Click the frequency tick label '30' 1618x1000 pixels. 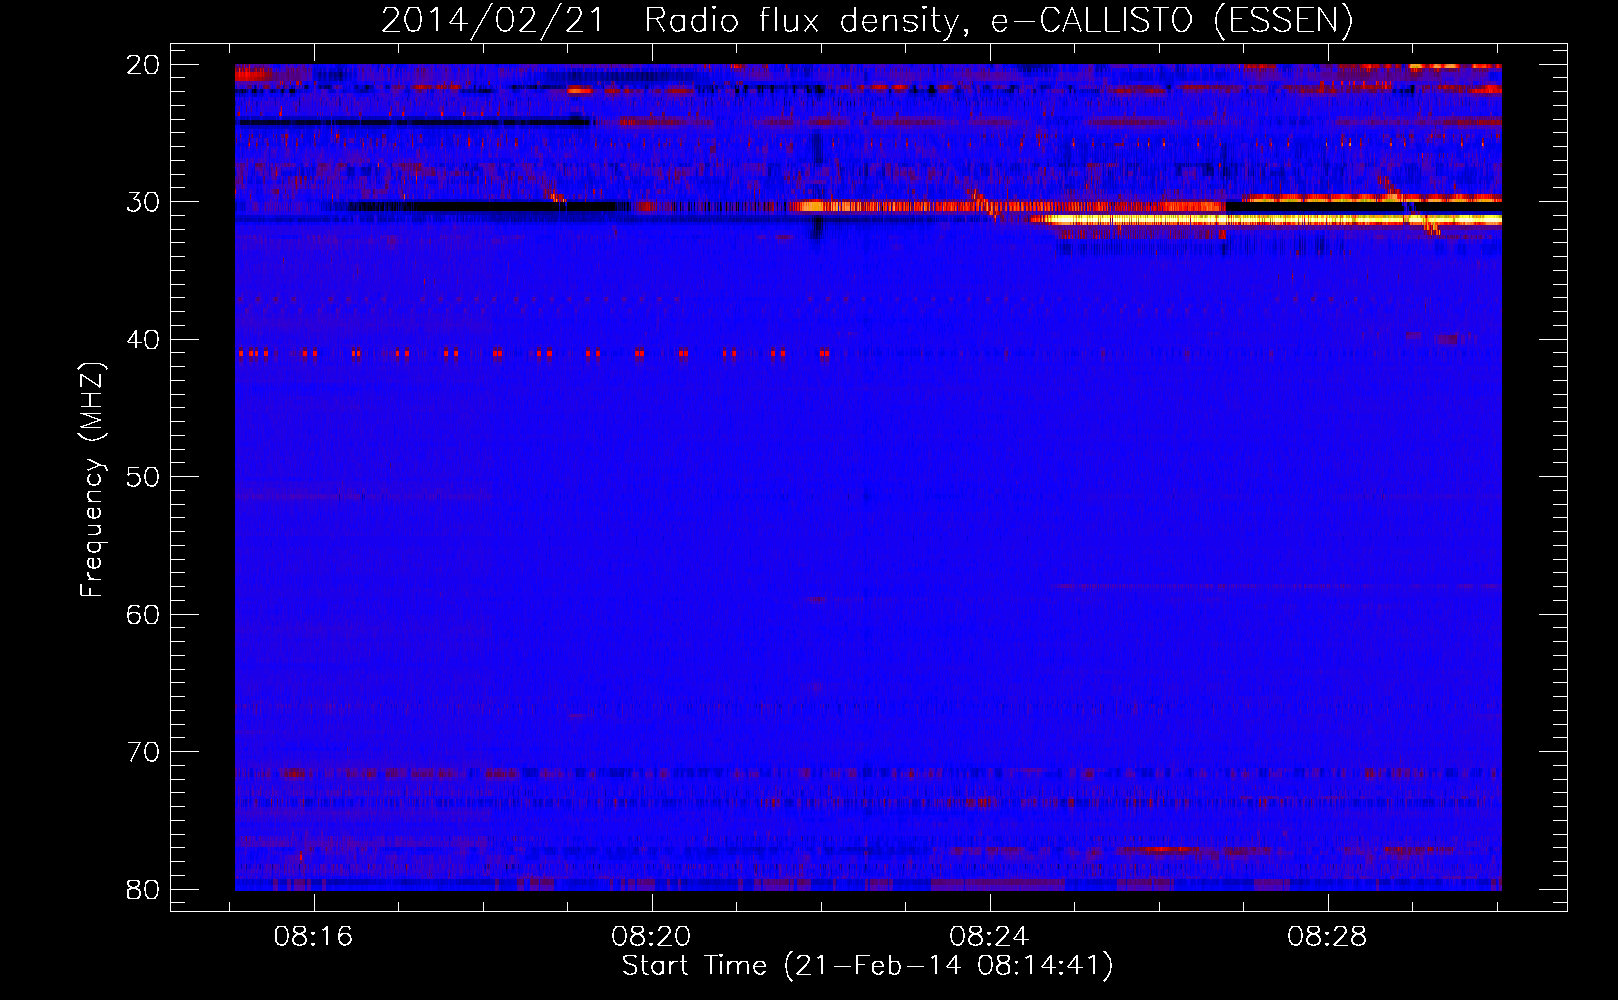point(143,202)
